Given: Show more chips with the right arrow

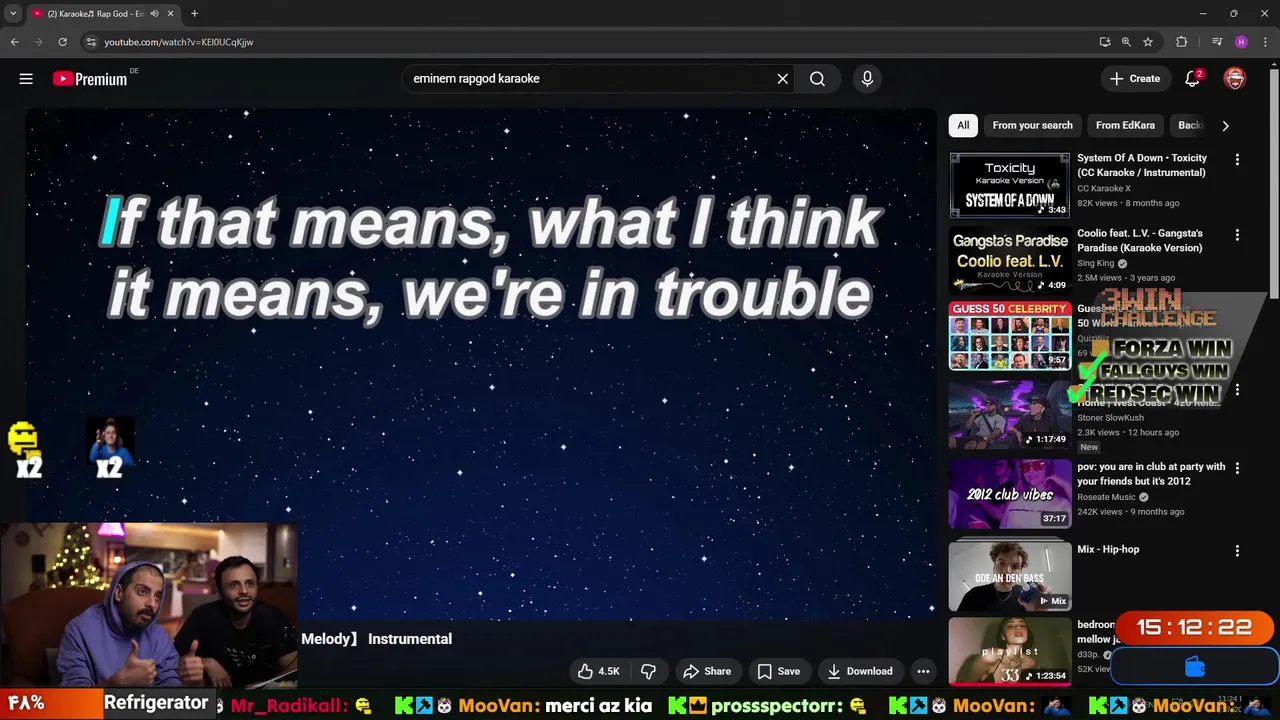Looking at the screenshot, I should click(x=1225, y=125).
